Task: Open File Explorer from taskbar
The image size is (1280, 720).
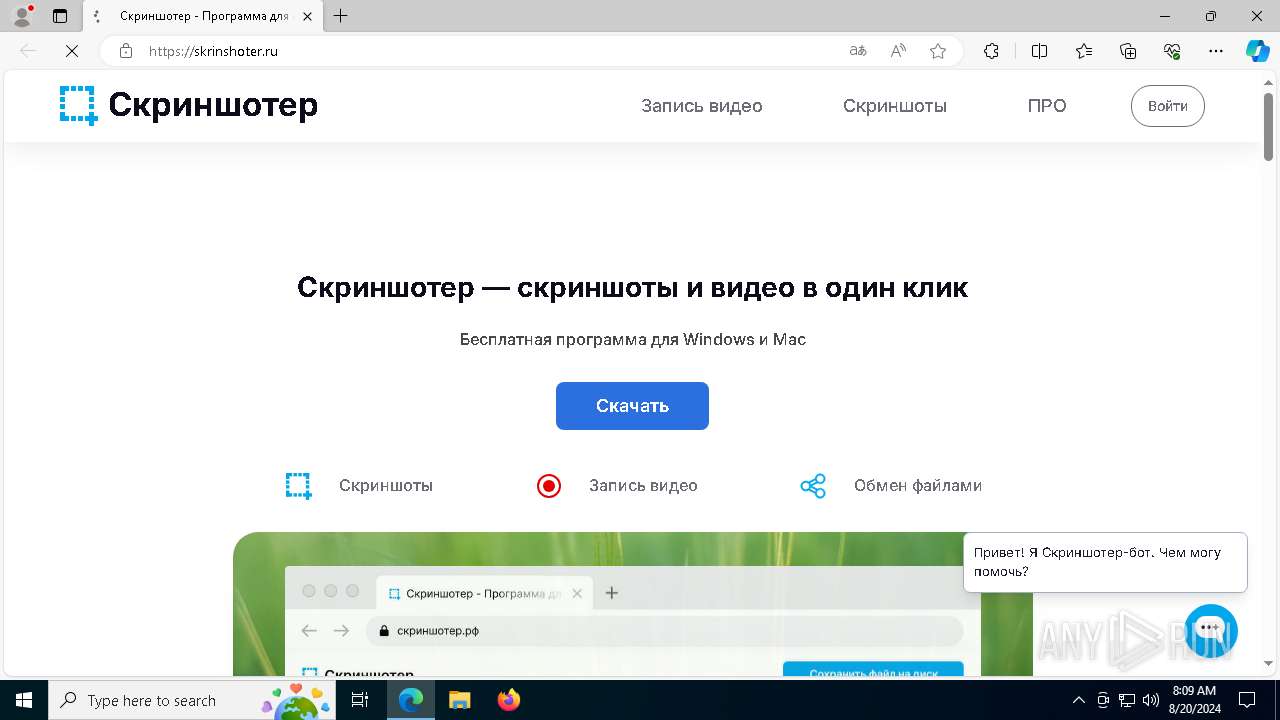Action: pos(459,700)
